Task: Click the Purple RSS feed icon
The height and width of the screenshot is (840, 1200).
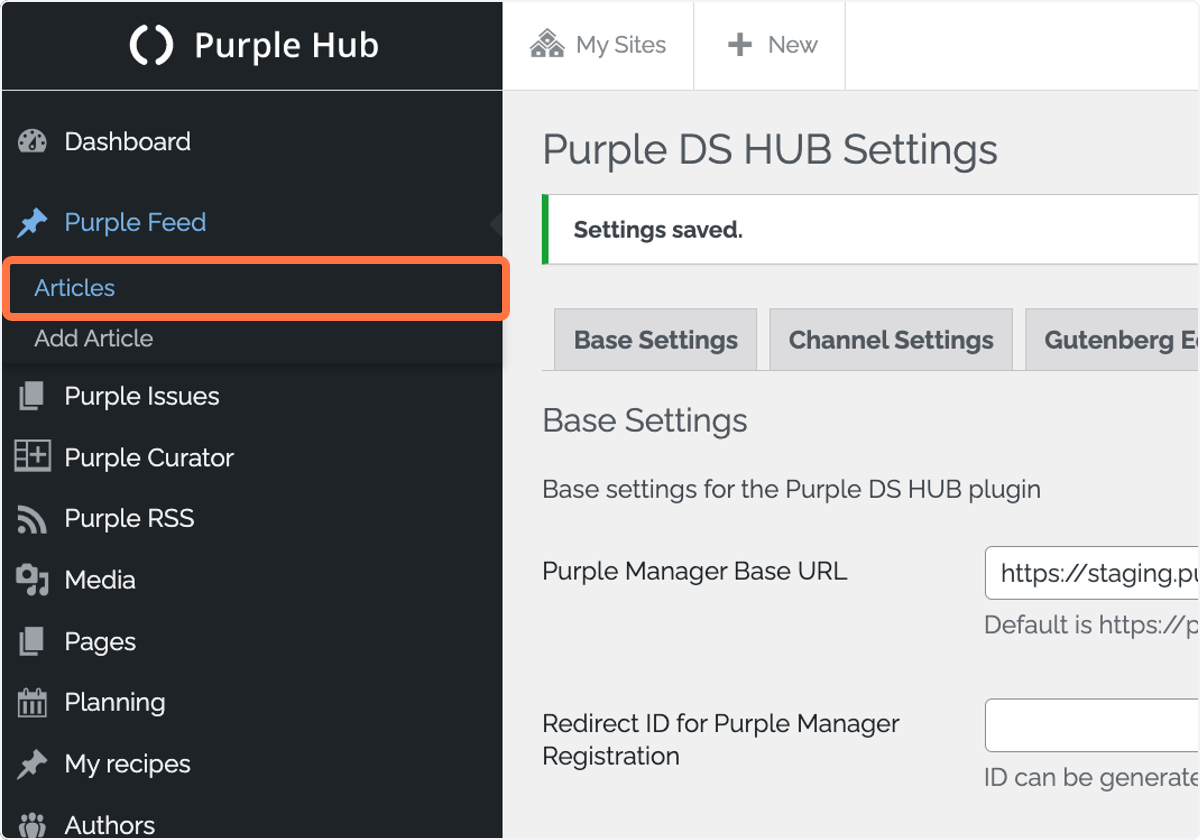Action: tap(32, 519)
